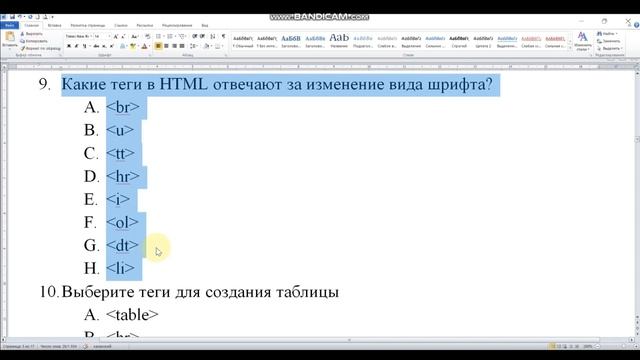The image size is (640, 360).
Task: Apply the Normal (Обычный) style
Action: pos(243,41)
